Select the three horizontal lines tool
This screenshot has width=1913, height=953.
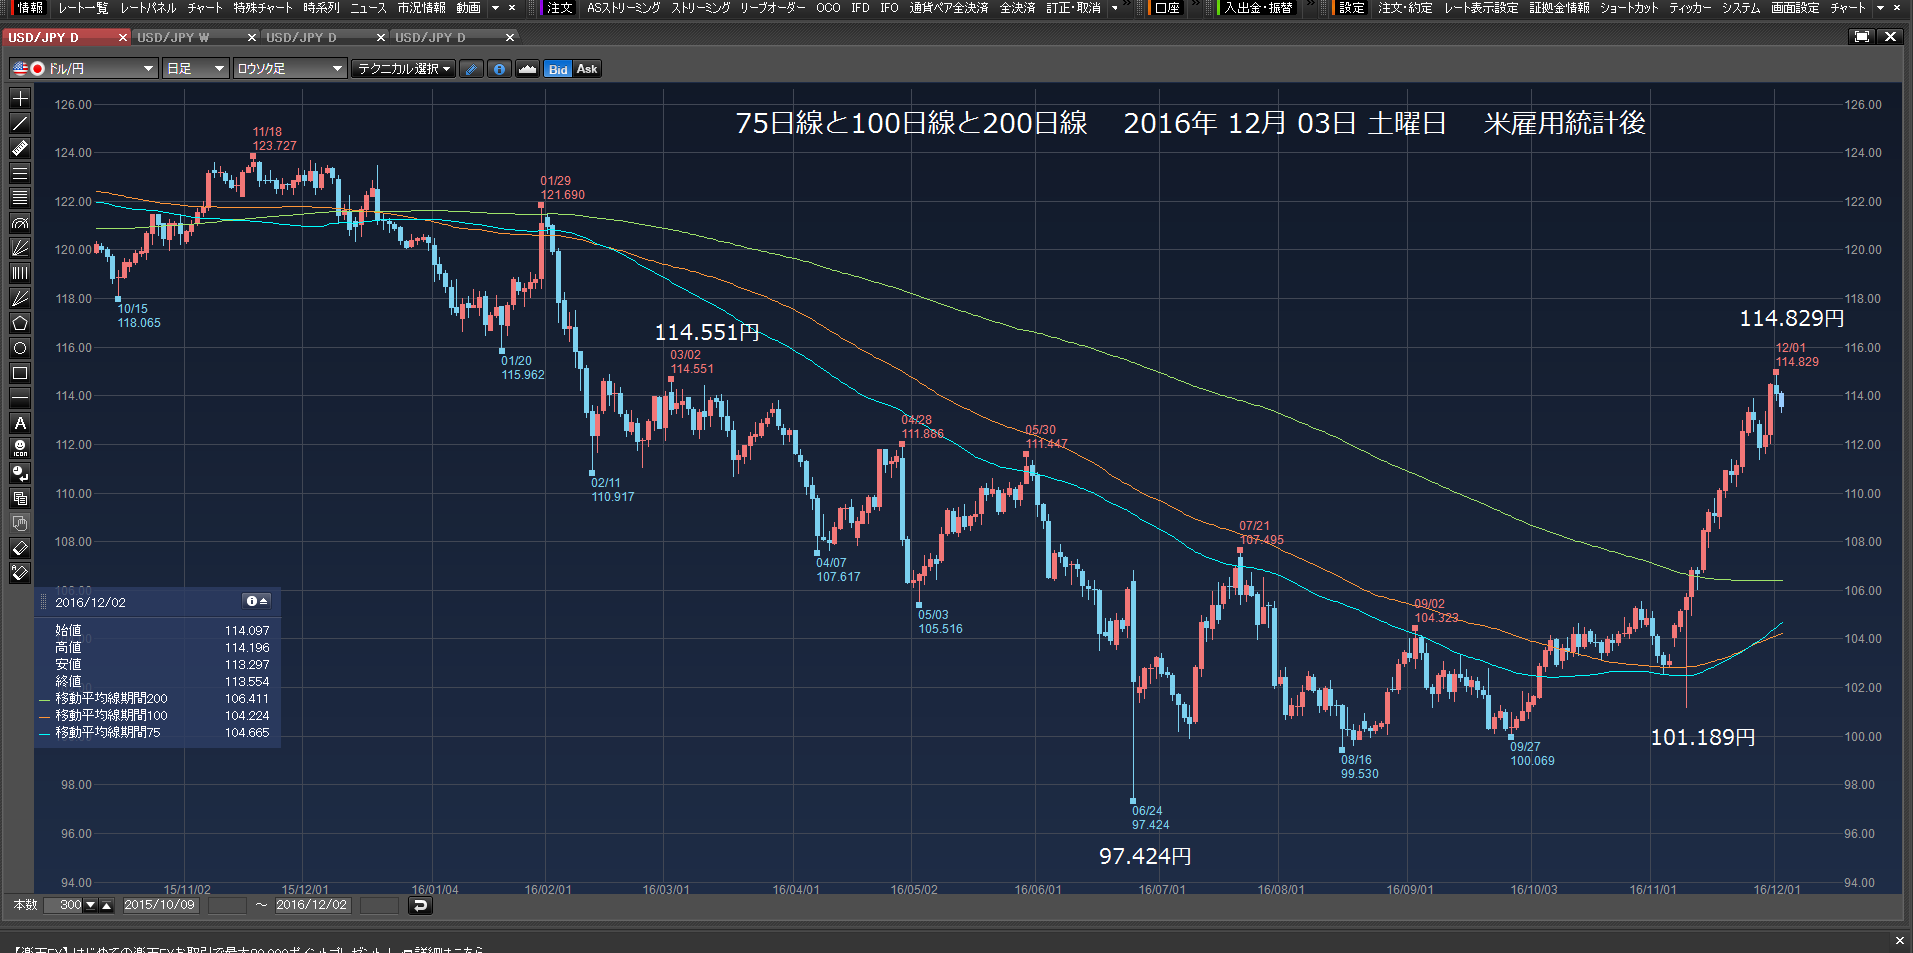(x=20, y=173)
